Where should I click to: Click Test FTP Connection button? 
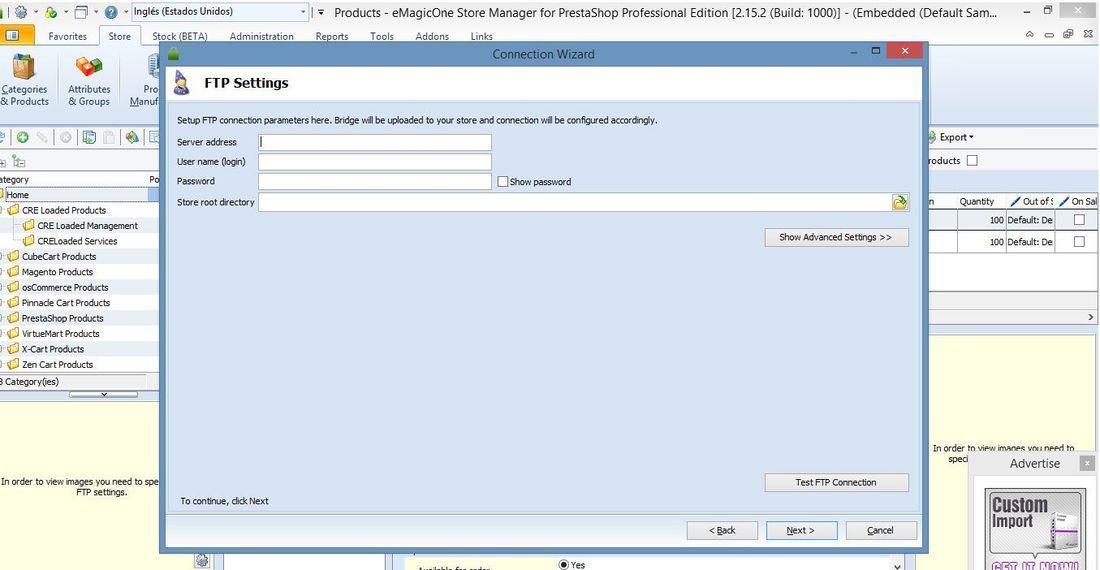tap(836, 482)
